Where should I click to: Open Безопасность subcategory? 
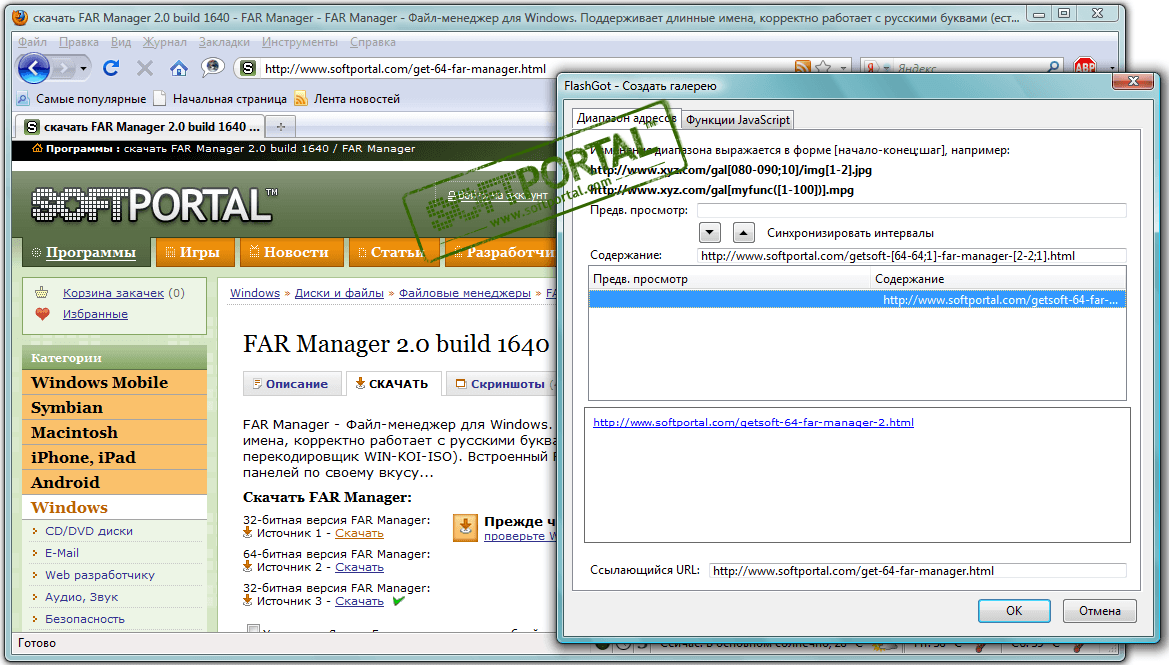coord(85,619)
